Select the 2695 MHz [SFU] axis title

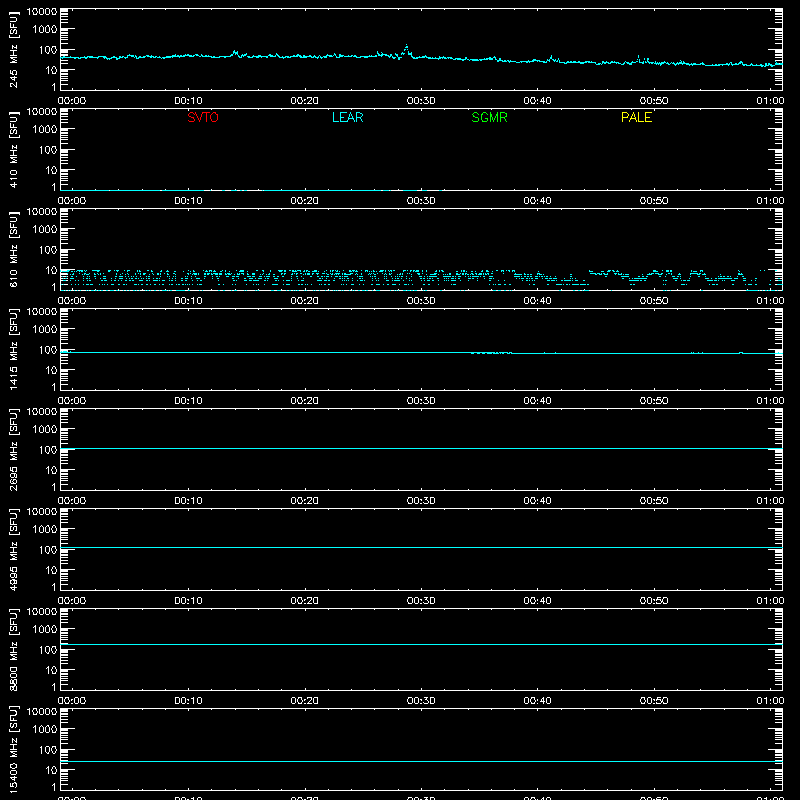[x=13, y=449]
